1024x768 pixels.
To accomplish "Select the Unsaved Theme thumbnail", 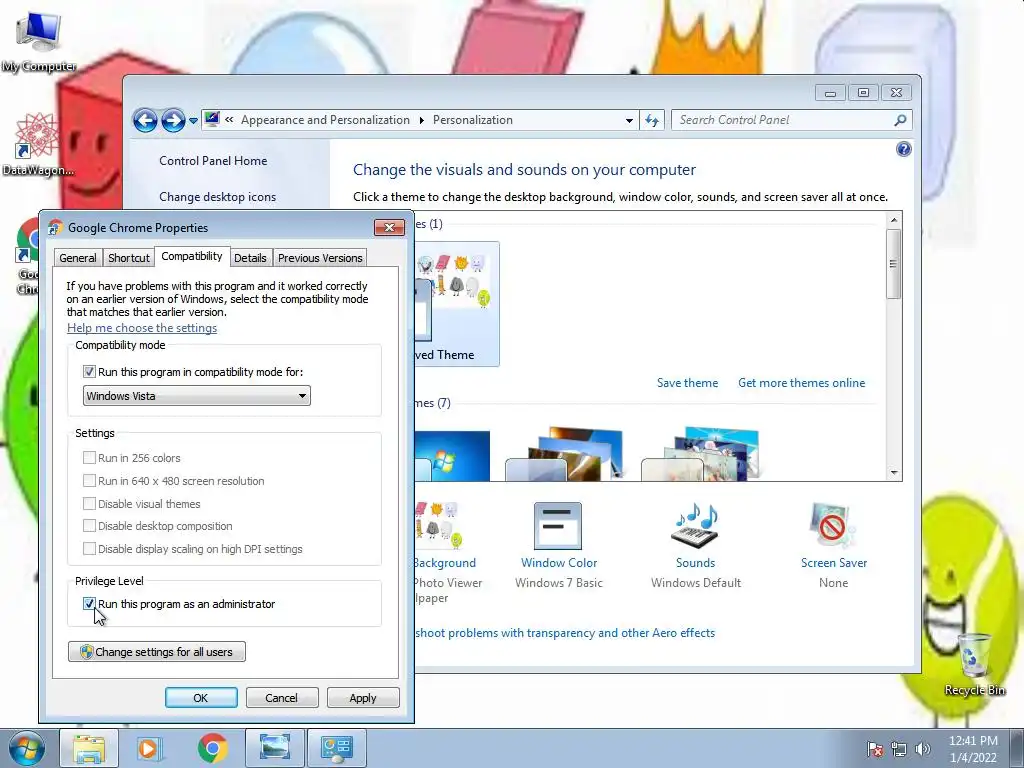I will 457,304.
